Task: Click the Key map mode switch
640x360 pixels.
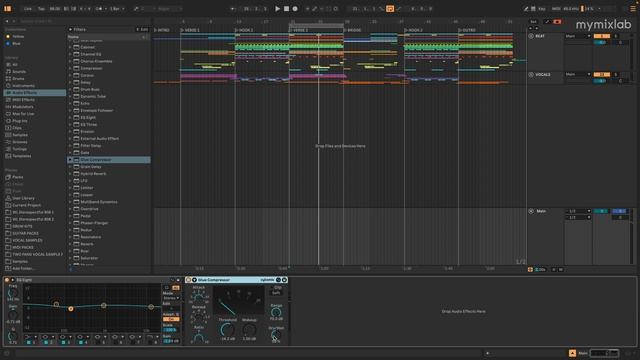Action: tap(542, 9)
